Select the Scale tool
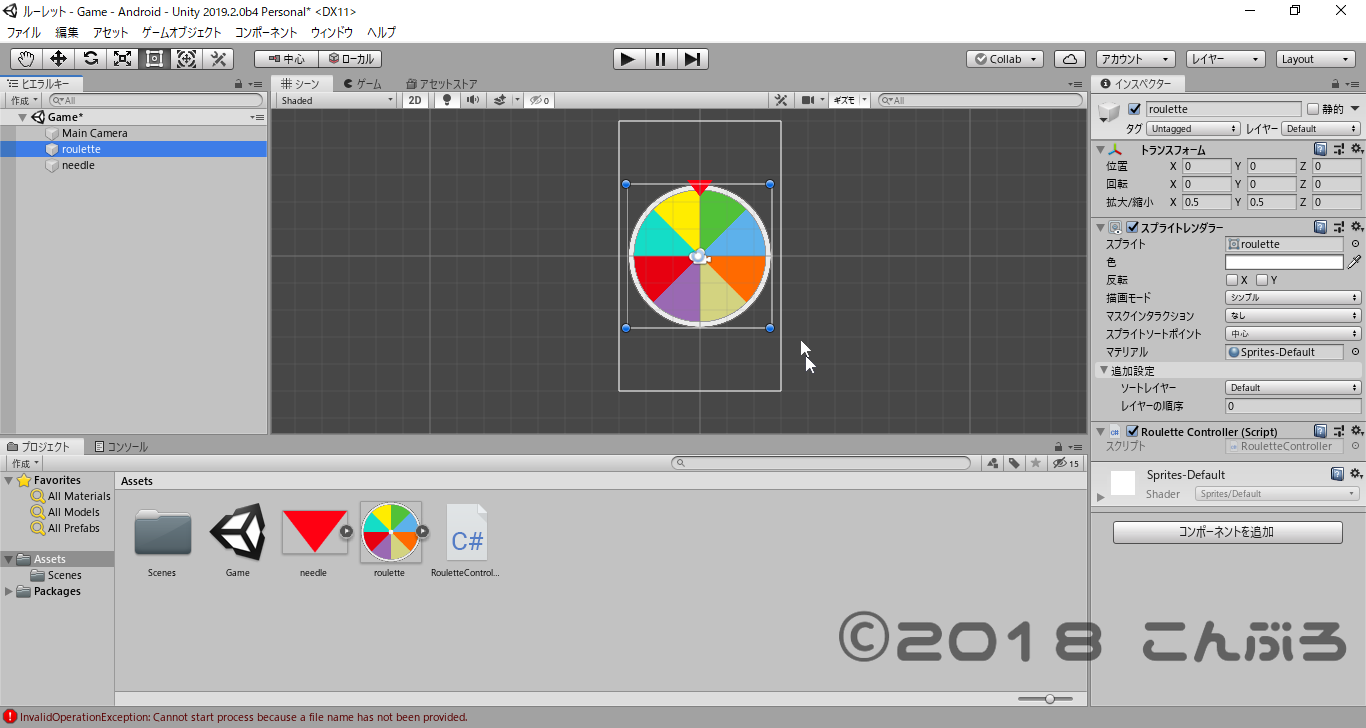 click(122, 58)
